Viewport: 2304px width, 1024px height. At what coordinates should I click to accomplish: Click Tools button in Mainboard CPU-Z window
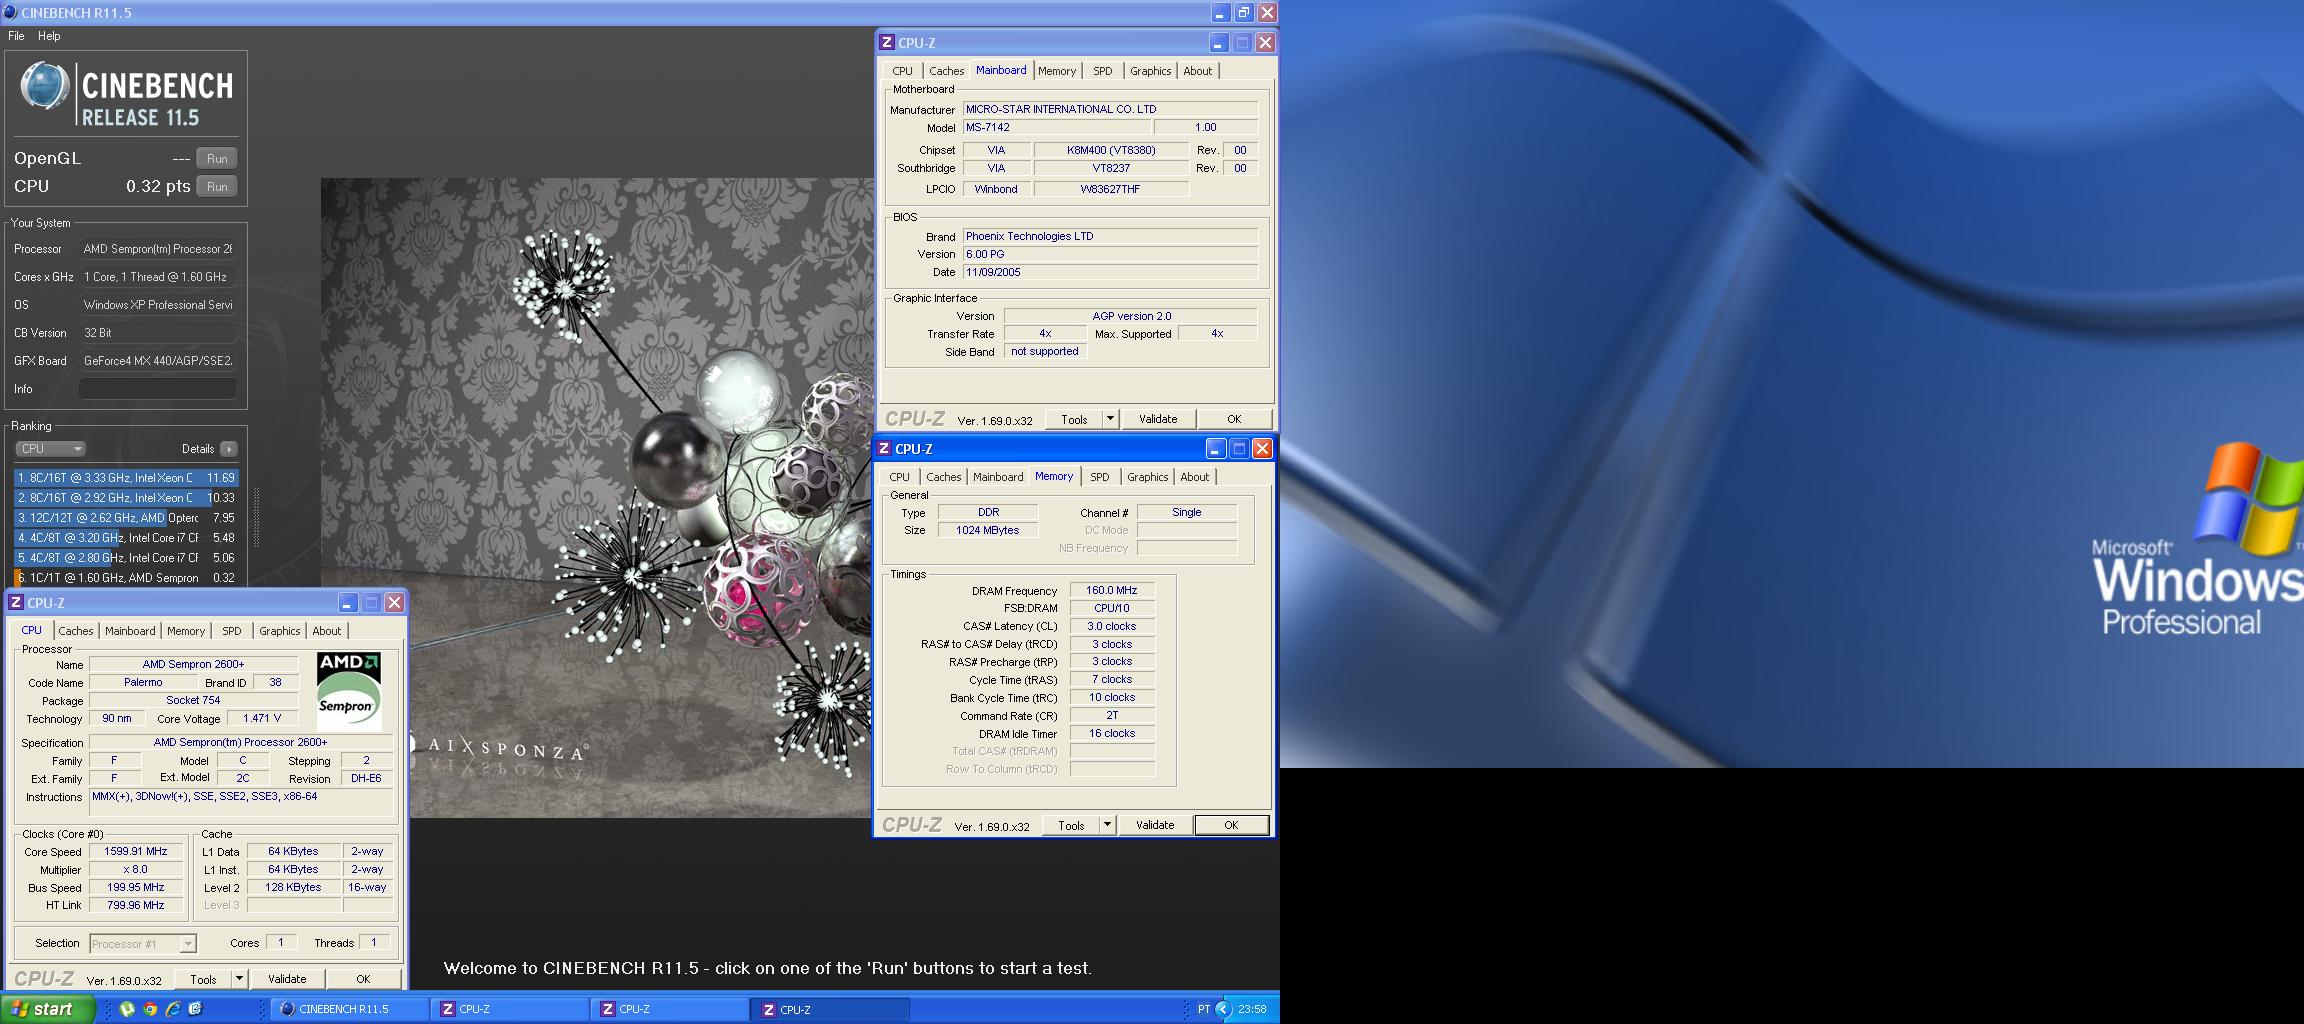click(1074, 419)
